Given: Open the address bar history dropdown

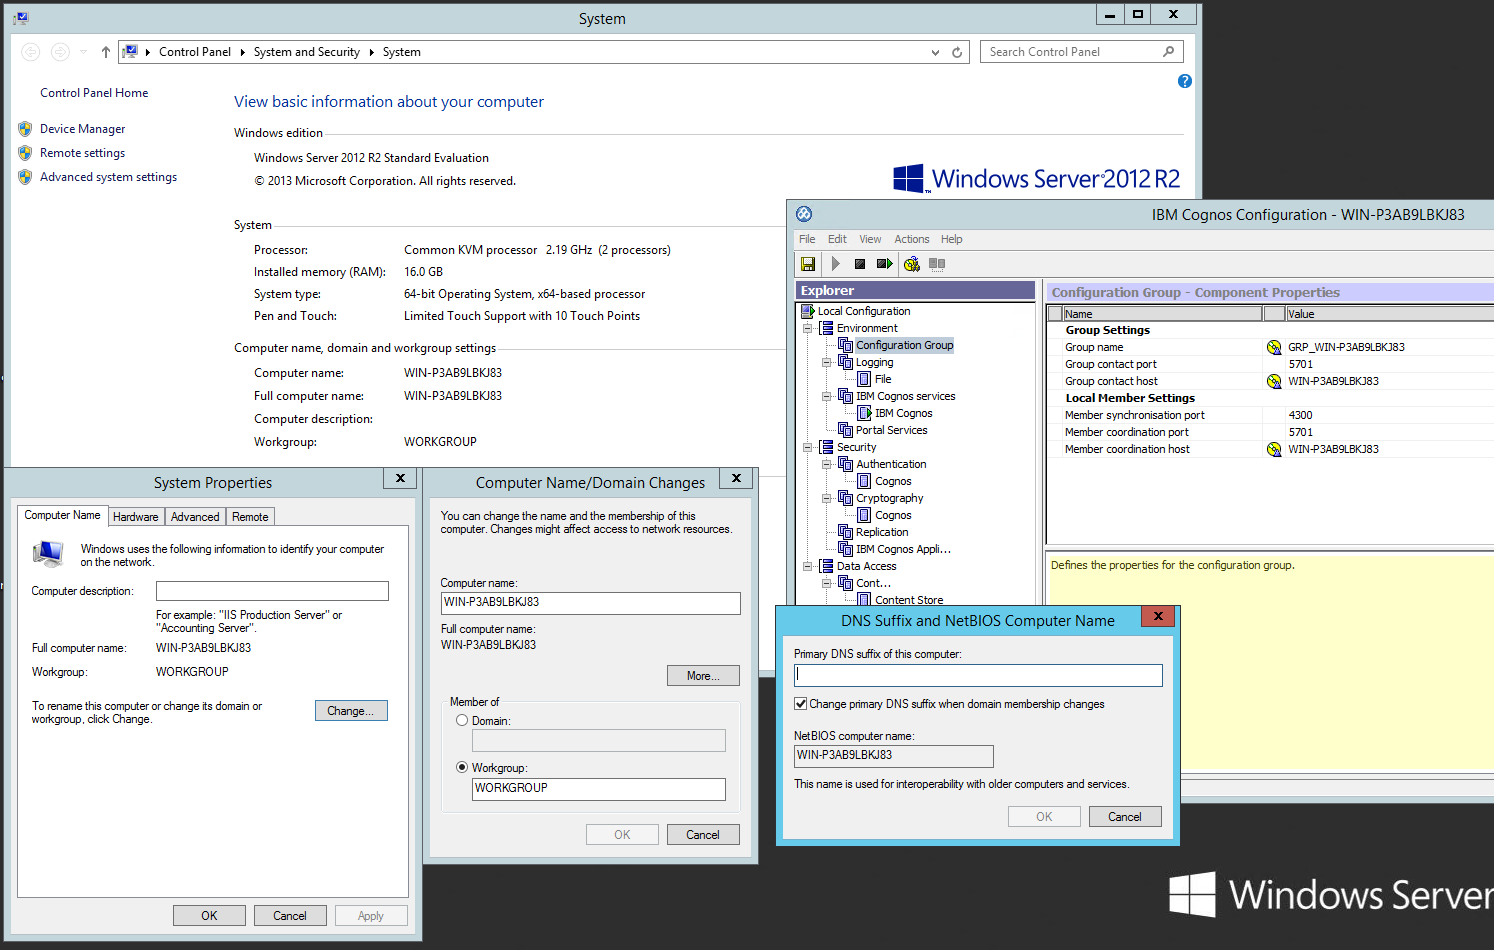Looking at the screenshot, I should (935, 52).
